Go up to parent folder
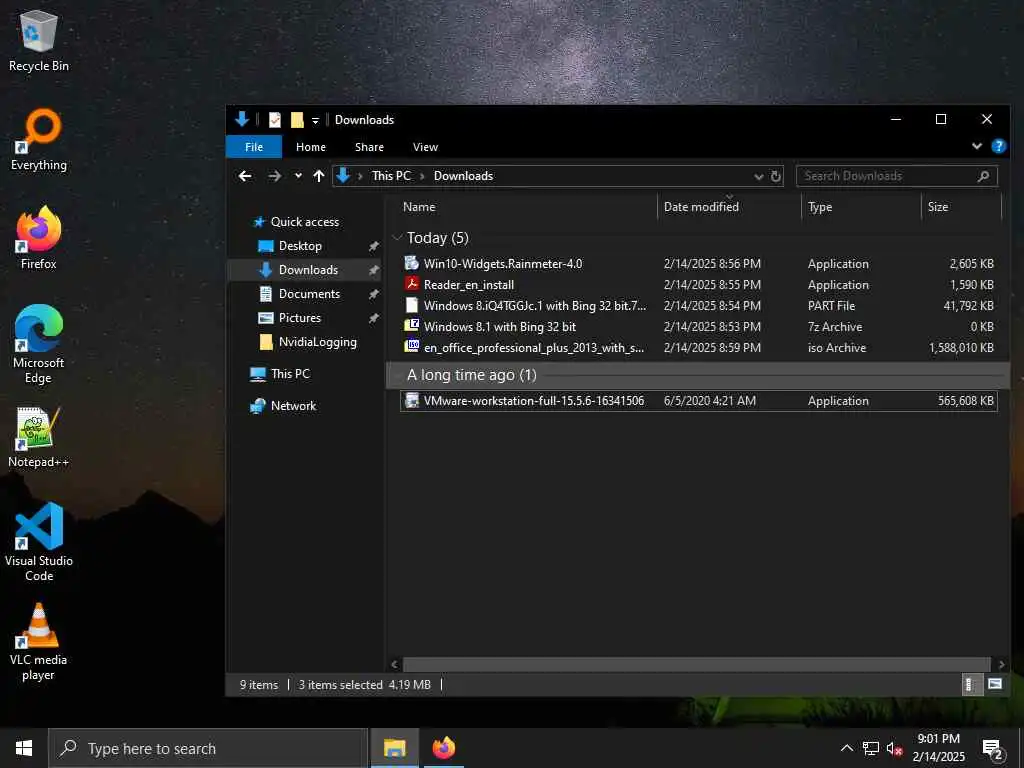This screenshot has height=768, width=1024. 319,176
